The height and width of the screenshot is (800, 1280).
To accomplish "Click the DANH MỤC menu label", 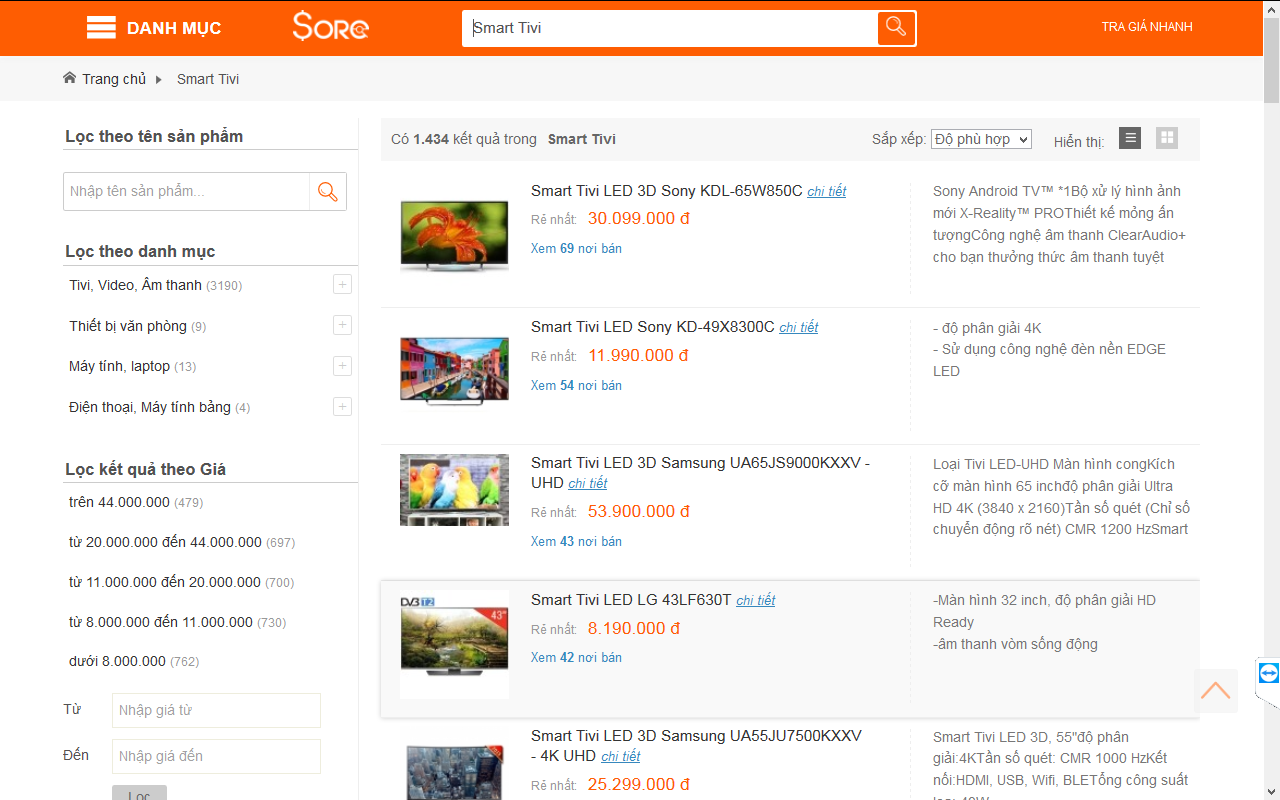I will (174, 29).
